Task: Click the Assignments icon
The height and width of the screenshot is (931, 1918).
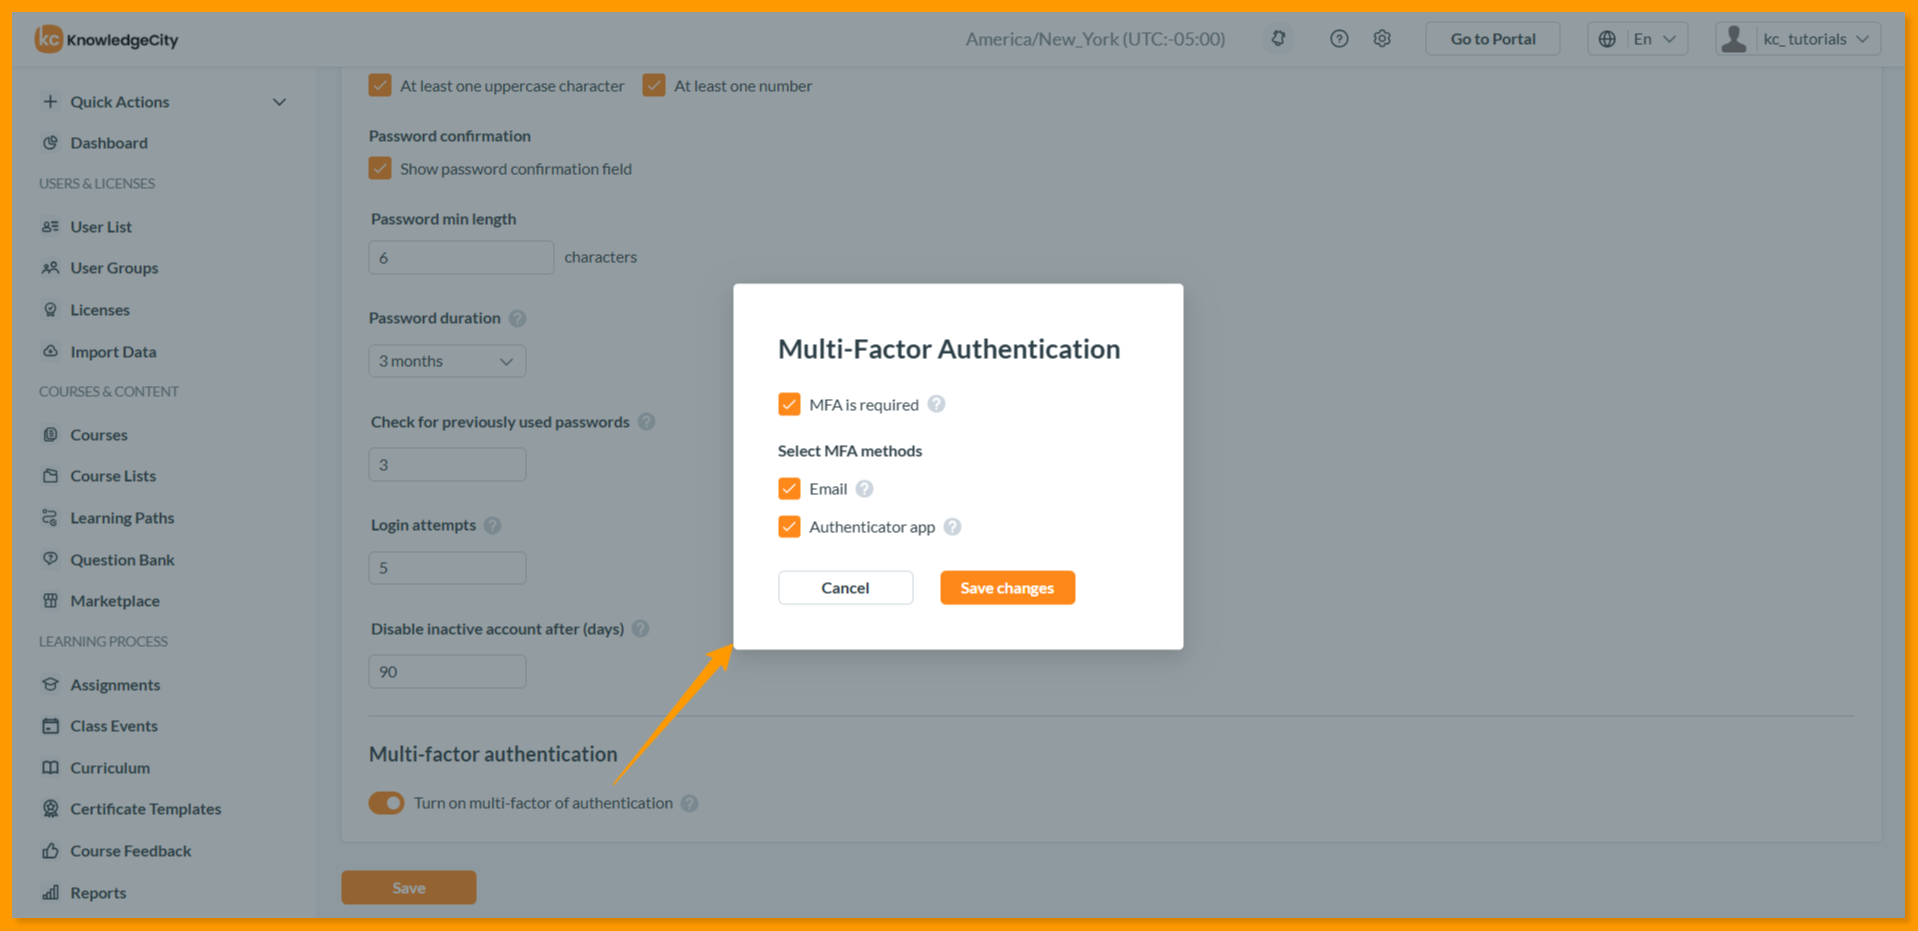Action: coord(50,685)
